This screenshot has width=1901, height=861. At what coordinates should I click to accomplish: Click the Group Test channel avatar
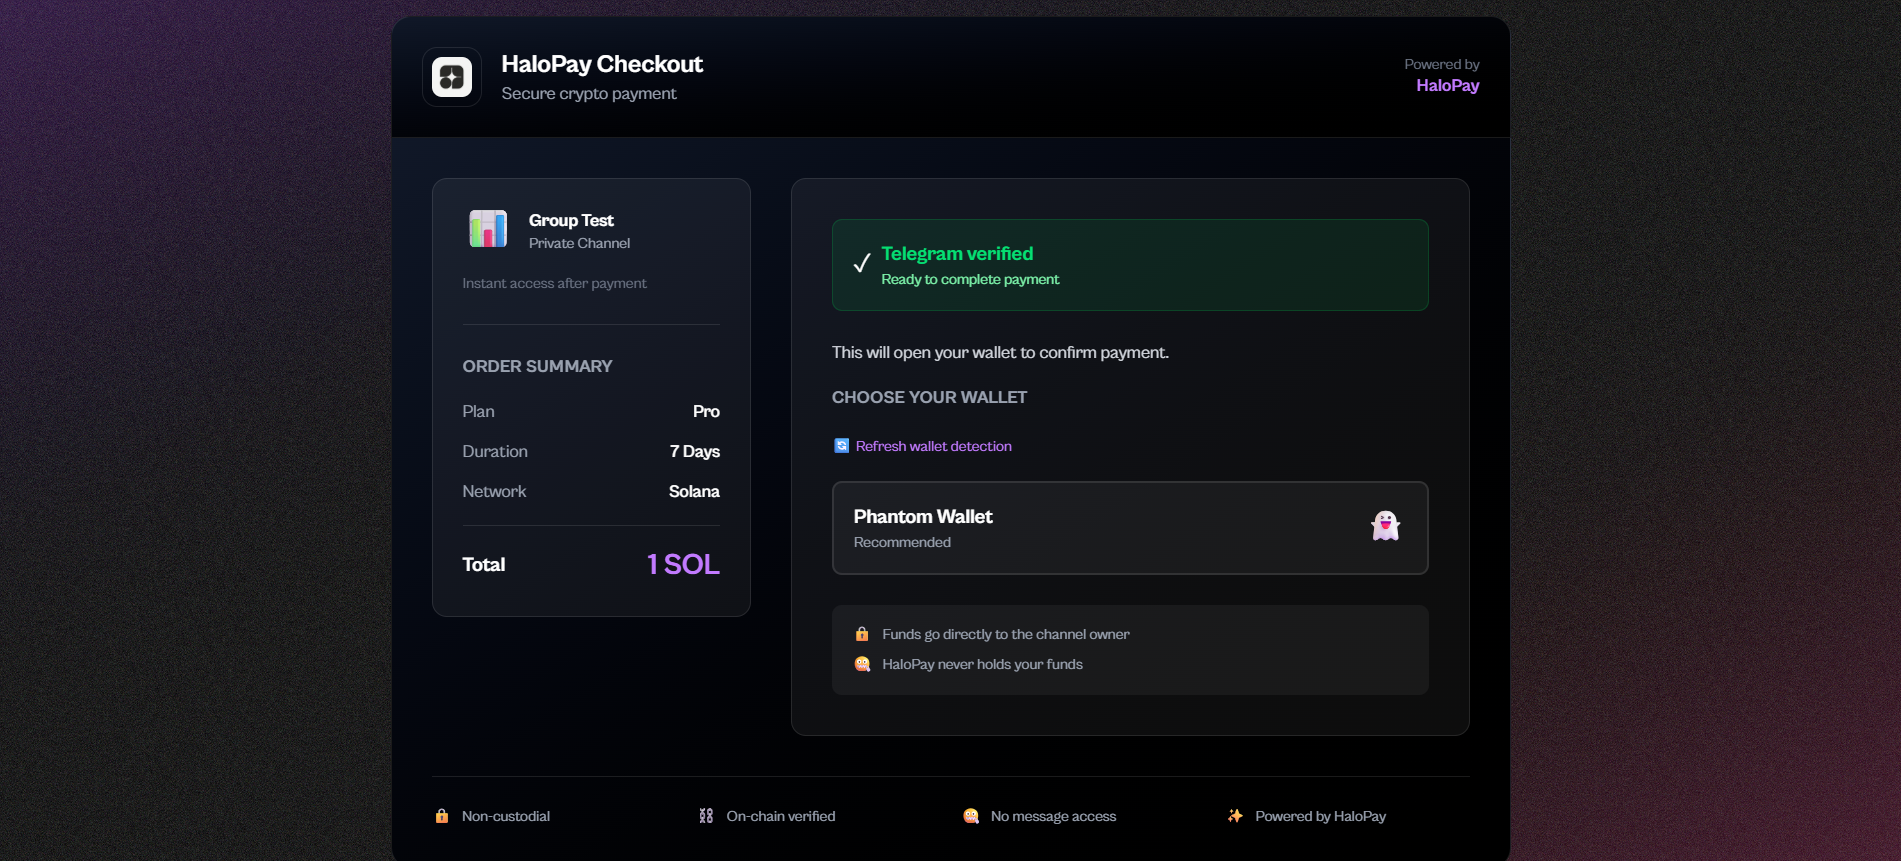pos(488,229)
